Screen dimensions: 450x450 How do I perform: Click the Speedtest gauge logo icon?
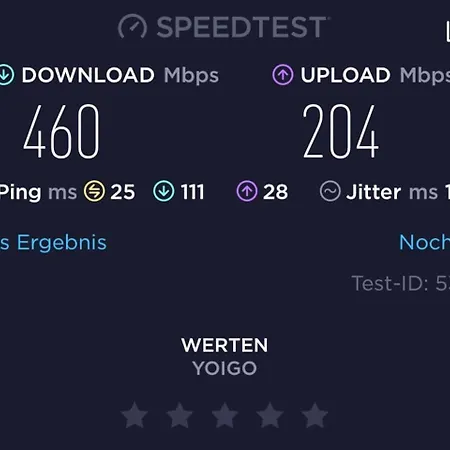pyautogui.click(x=132, y=26)
